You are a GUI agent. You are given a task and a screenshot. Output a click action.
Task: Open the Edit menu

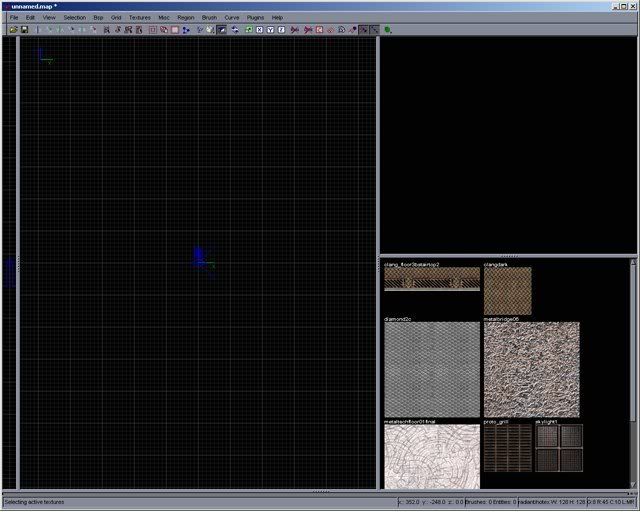(x=30, y=18)
